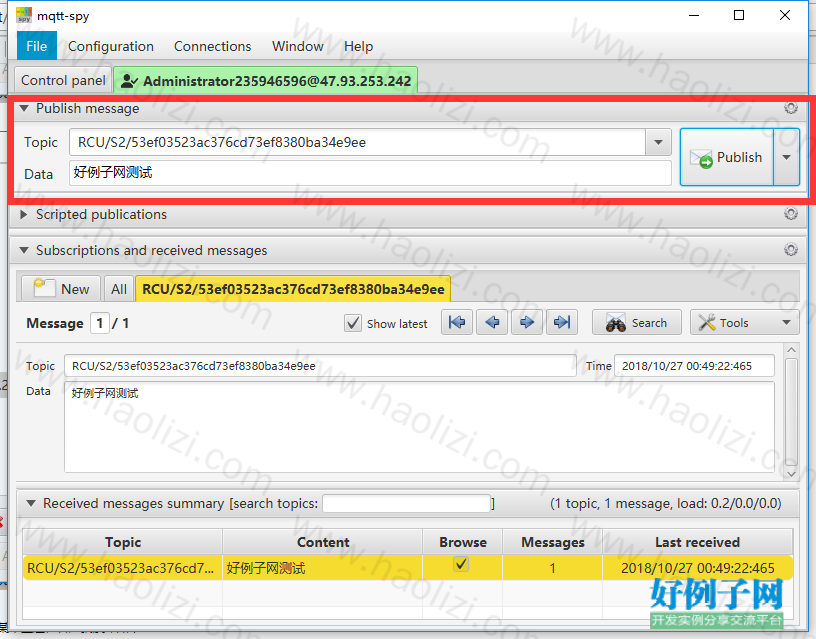Click the Last received column header
This screenshot has width=816, height=639.
click(697, 542)
